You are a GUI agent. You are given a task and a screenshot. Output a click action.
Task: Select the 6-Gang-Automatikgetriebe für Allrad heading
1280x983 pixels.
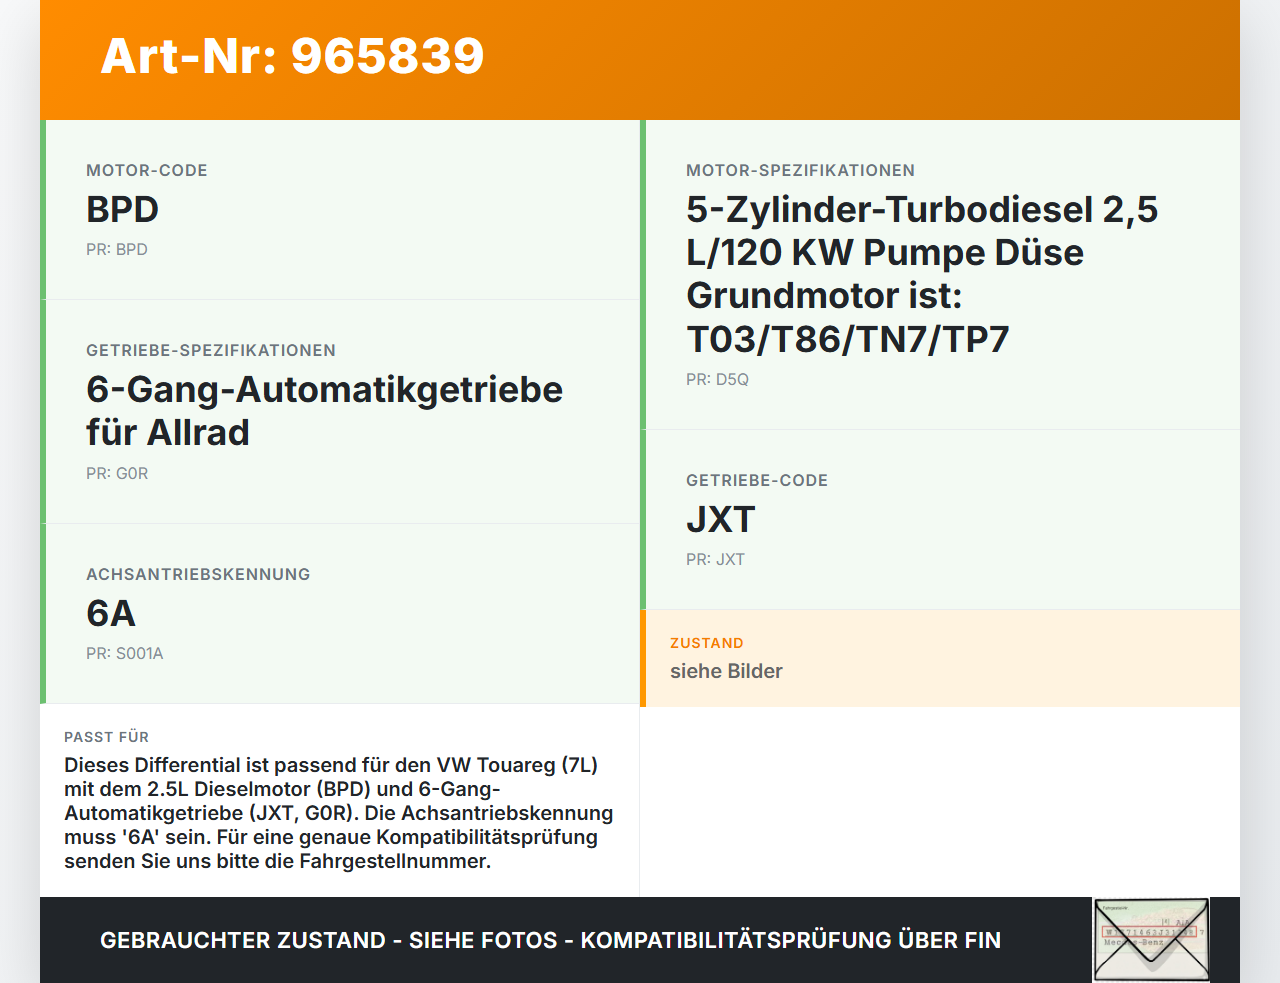[324, 411]
